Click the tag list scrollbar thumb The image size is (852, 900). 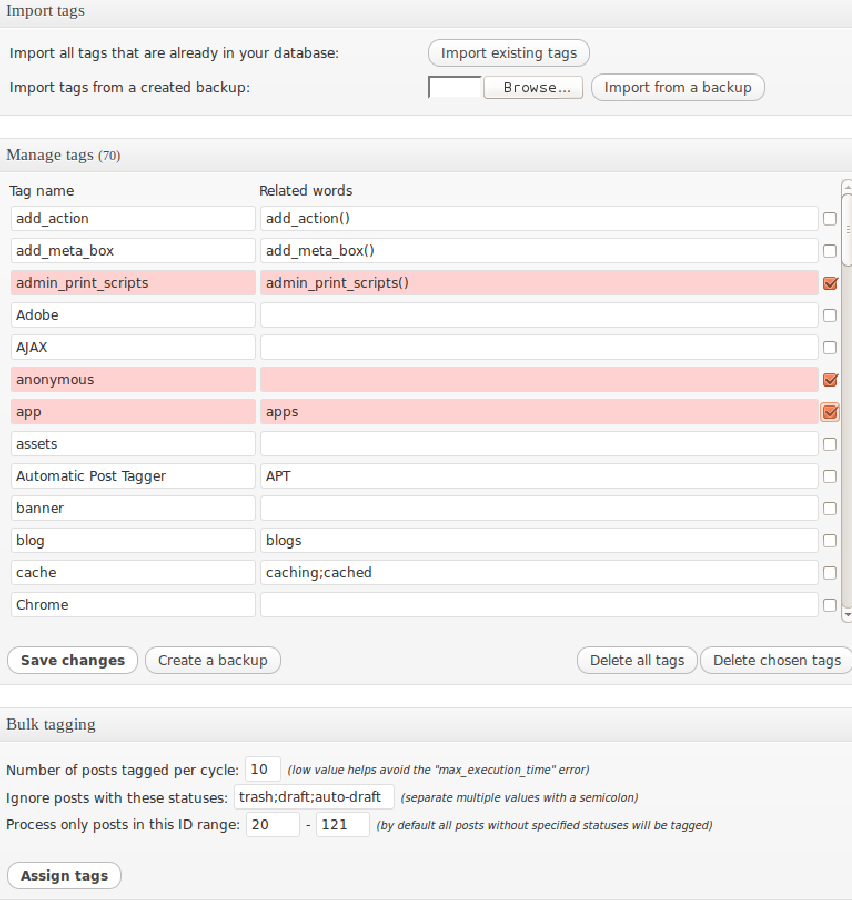click(x=847, y=230)
